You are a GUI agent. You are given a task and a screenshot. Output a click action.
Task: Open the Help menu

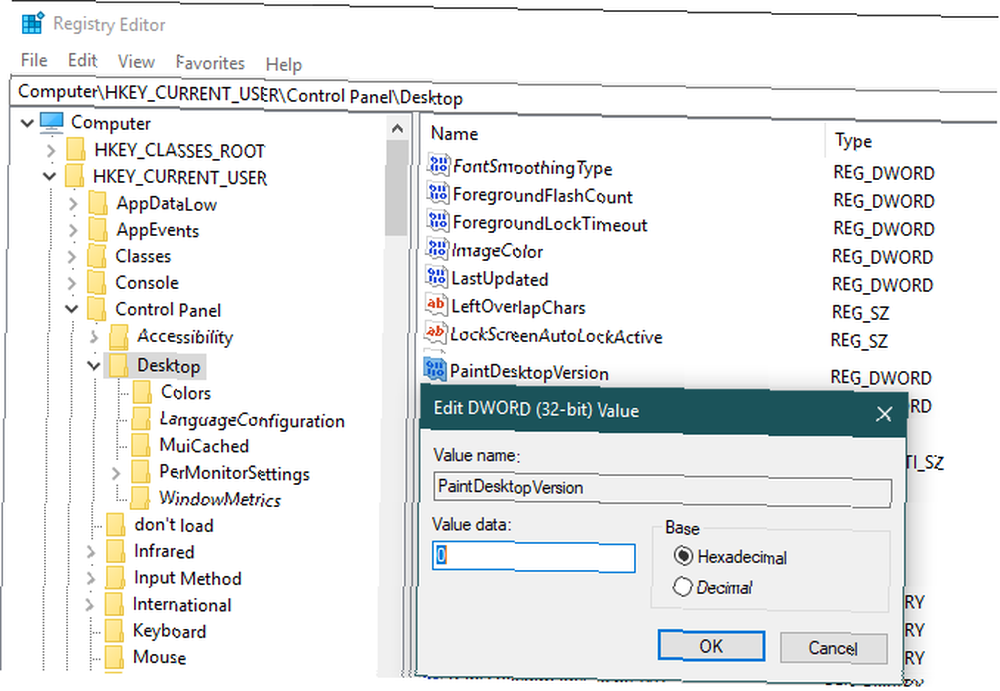(284, 64)
